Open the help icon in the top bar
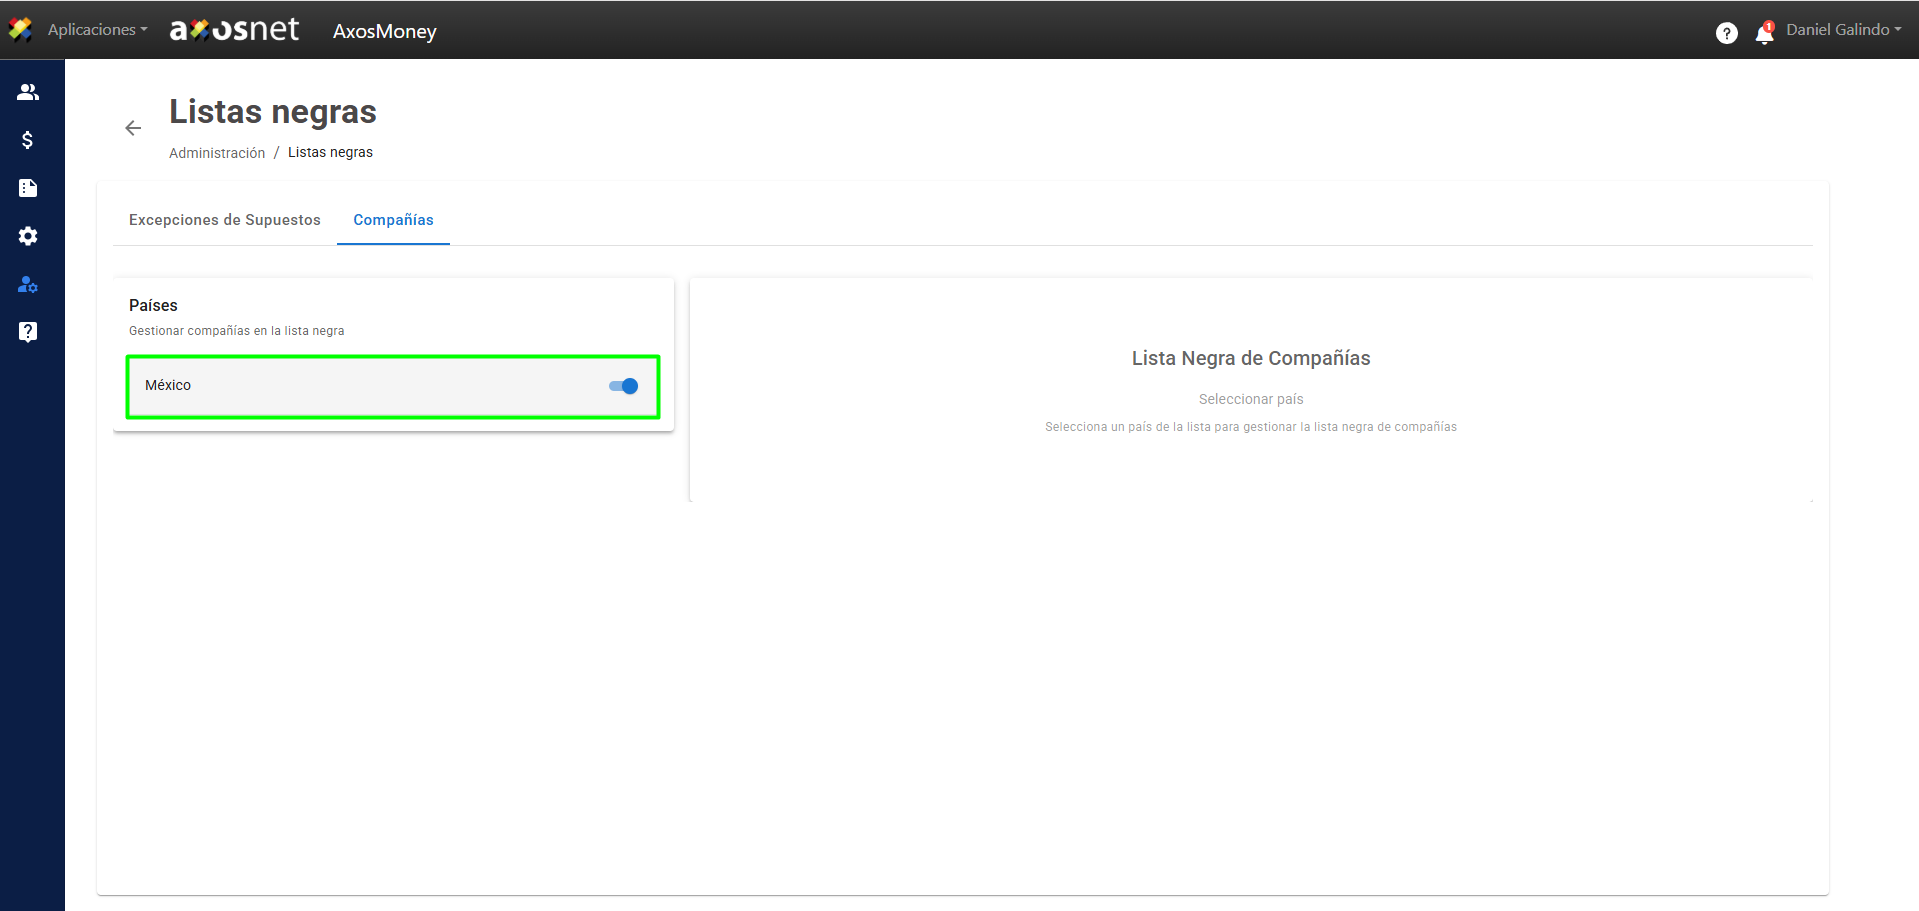This screenshot has width=1919, height=911. click(1726, 33)
